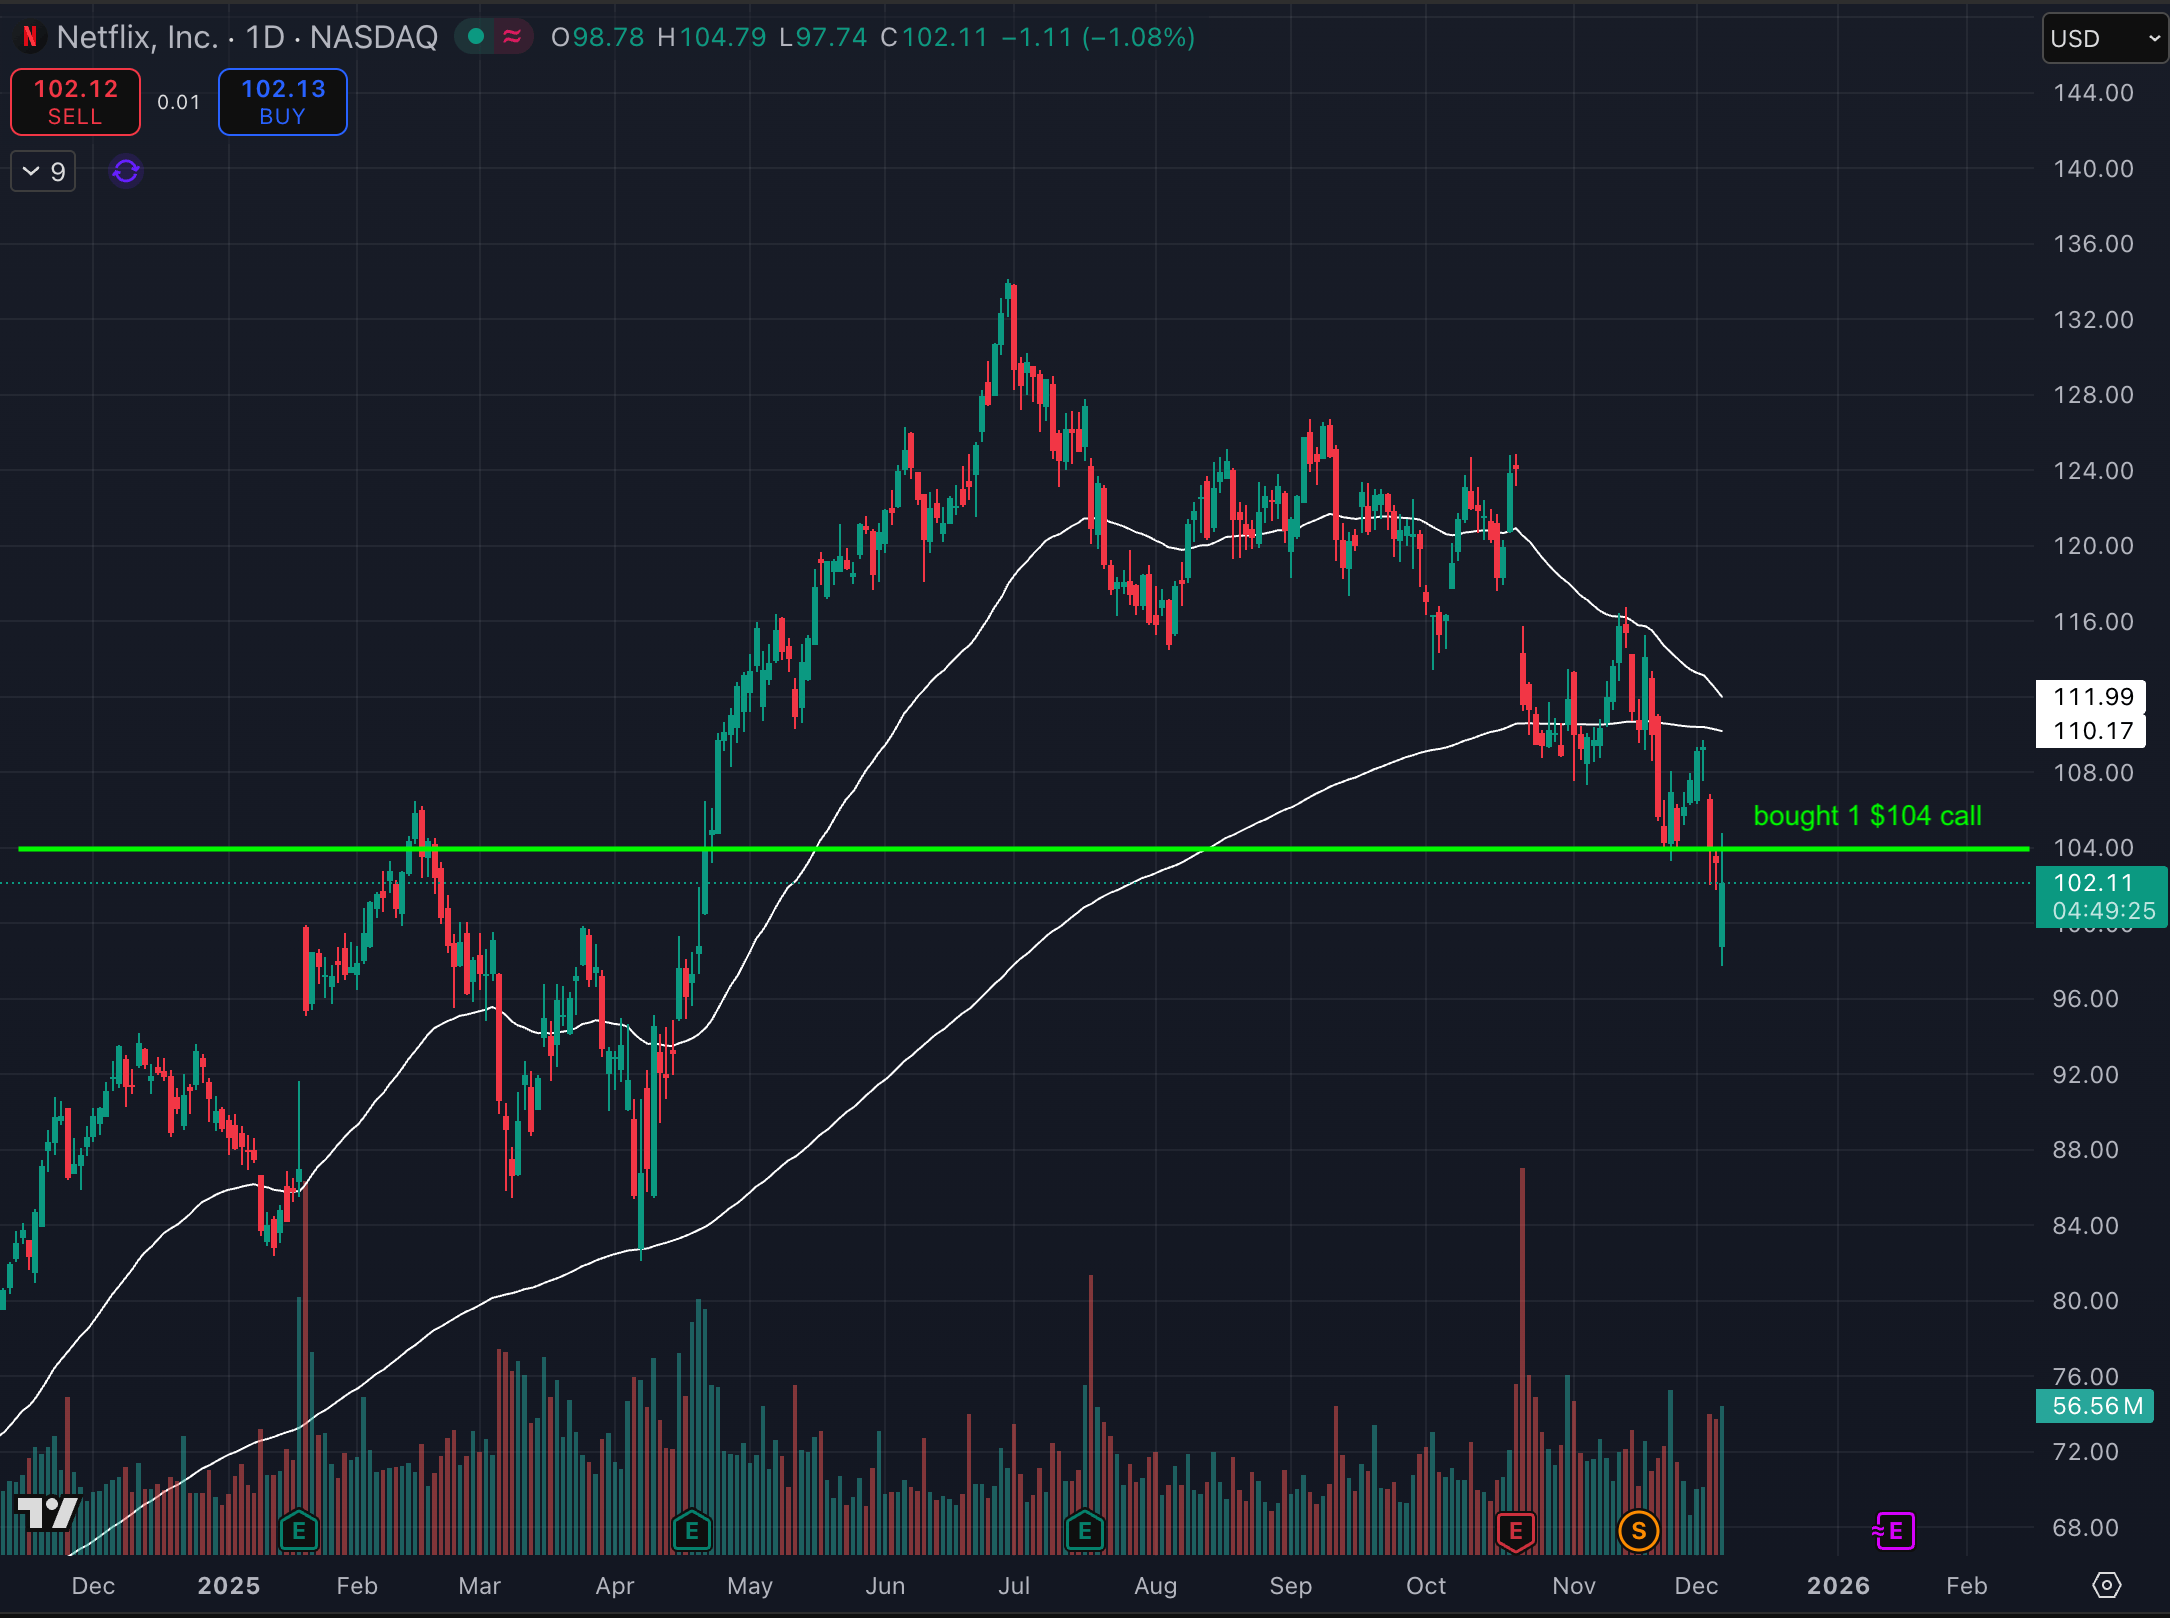Click the upcoming earnings badge near 2026
This screenshot has width=2170, height=1618.
coord(1893,1531)
